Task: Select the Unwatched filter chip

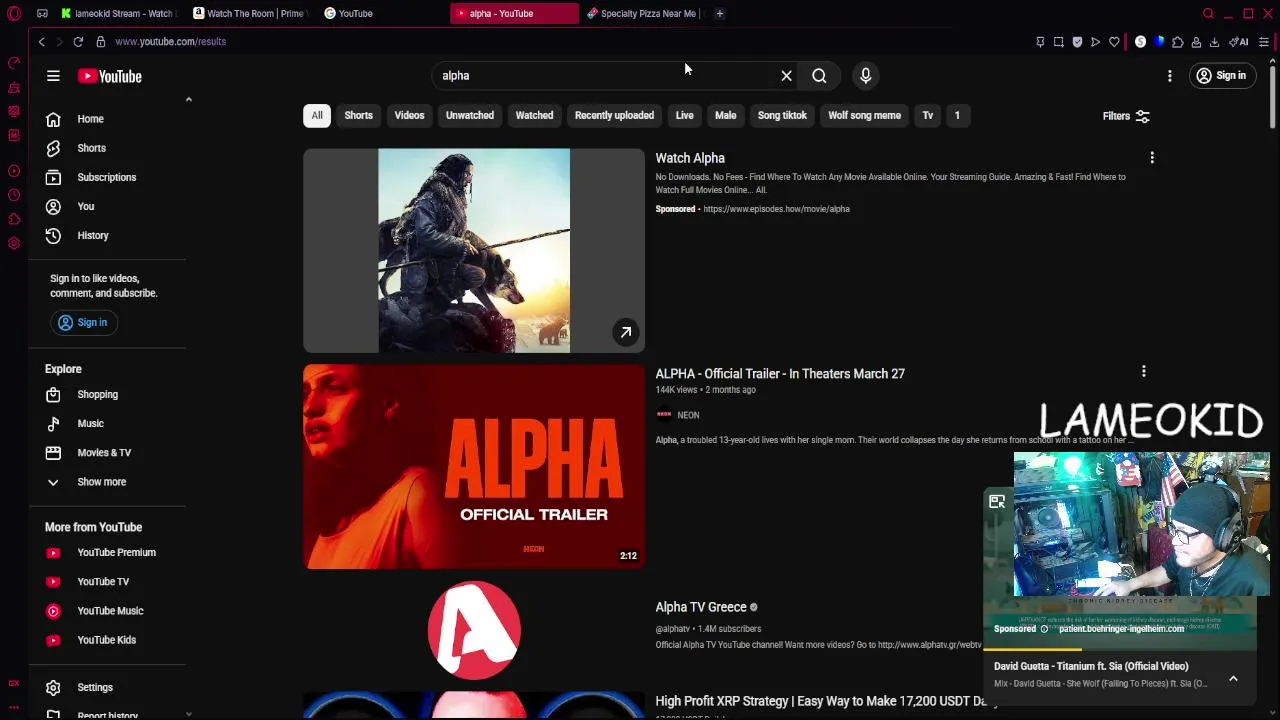Action: 470,115
